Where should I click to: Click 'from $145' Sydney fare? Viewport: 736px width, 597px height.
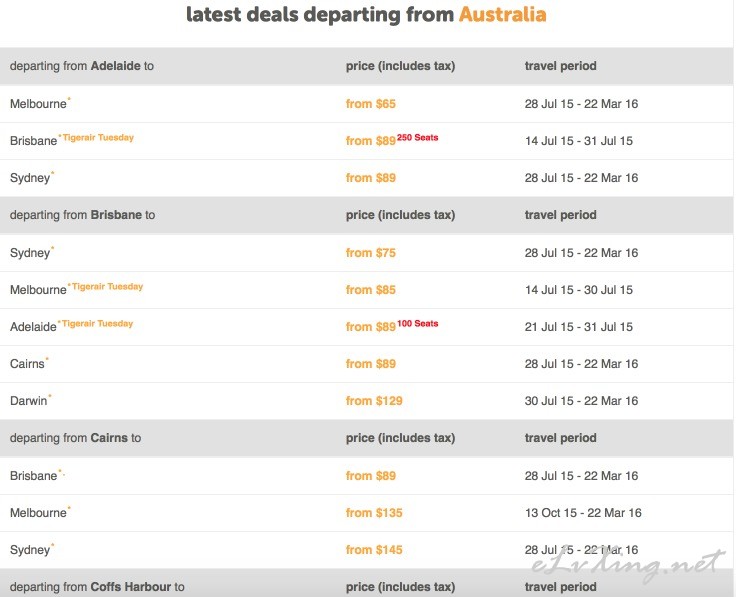[374, 550]
